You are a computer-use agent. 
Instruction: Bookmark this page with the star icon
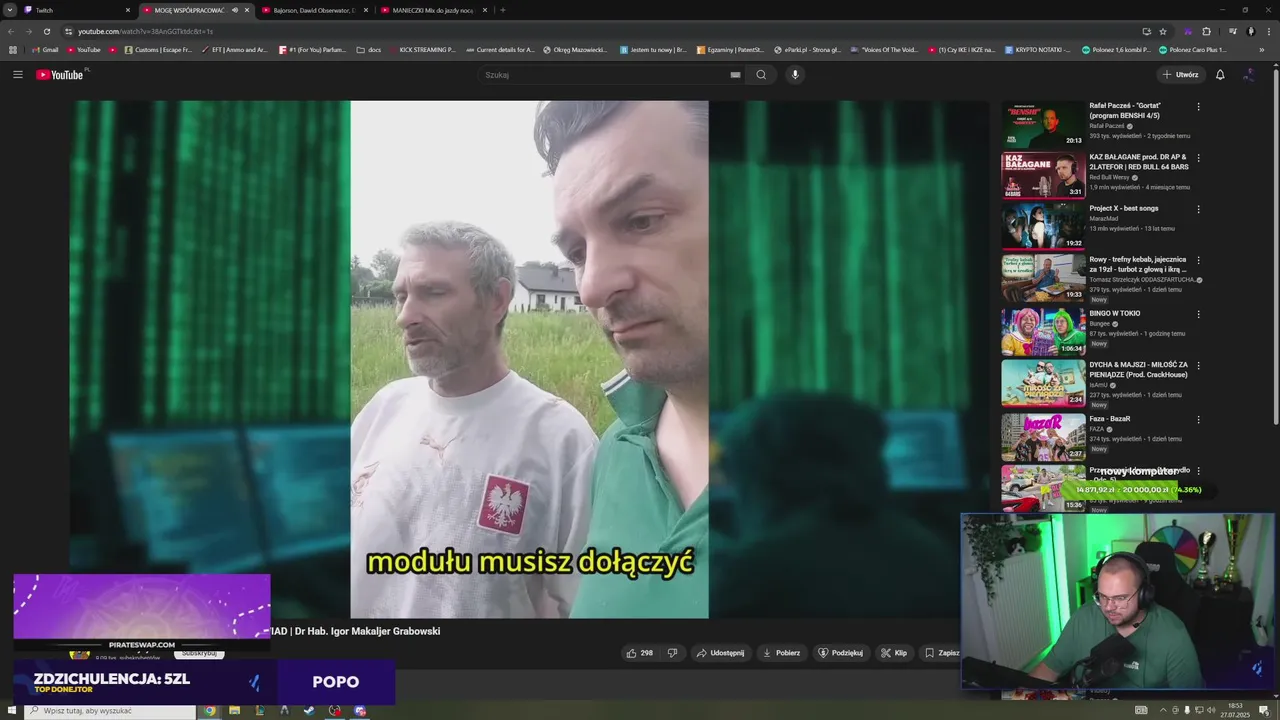pyautogui.click(x=1163, y=31)
